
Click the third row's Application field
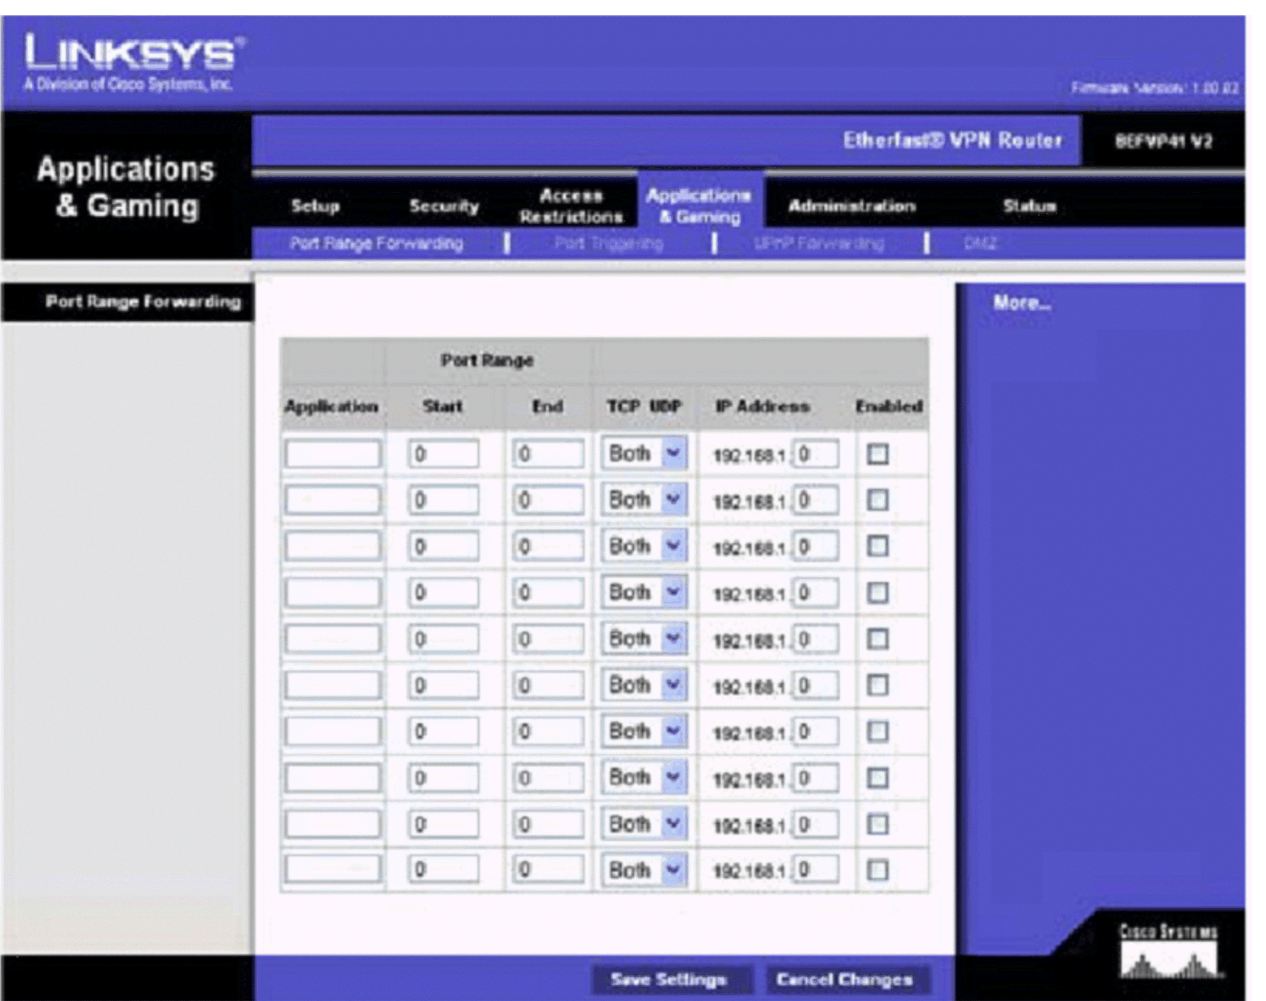tap(333, 546)
